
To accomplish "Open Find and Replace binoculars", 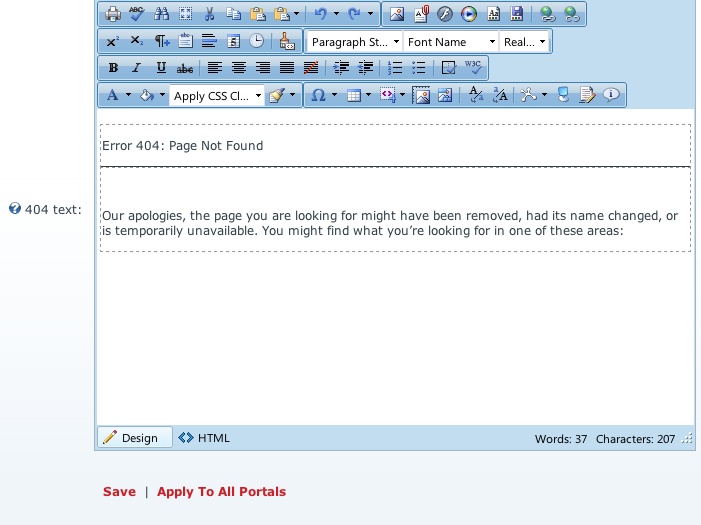I will (161, 14).
